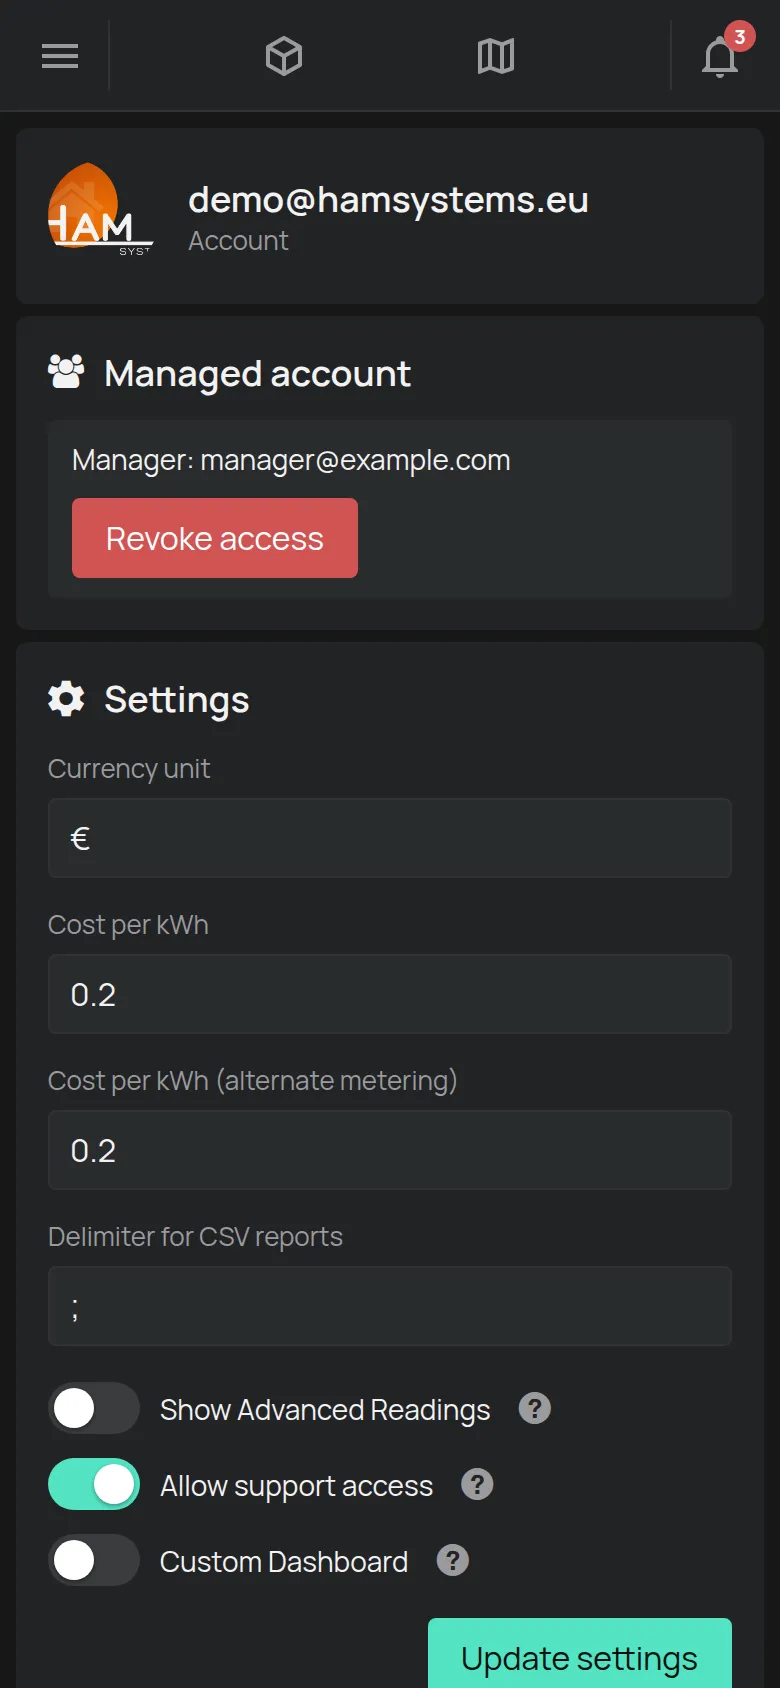The image size is (780, 1688).
Task: Focus the Cost per kWh field
Action: [x=390, y=994]
